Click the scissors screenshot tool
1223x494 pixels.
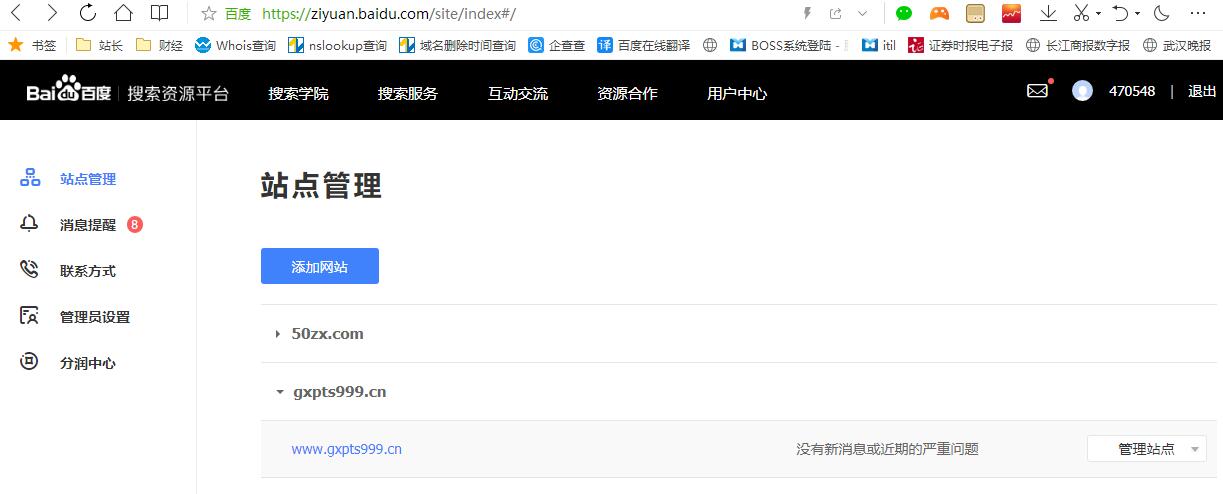click(x=1081, y=13)
